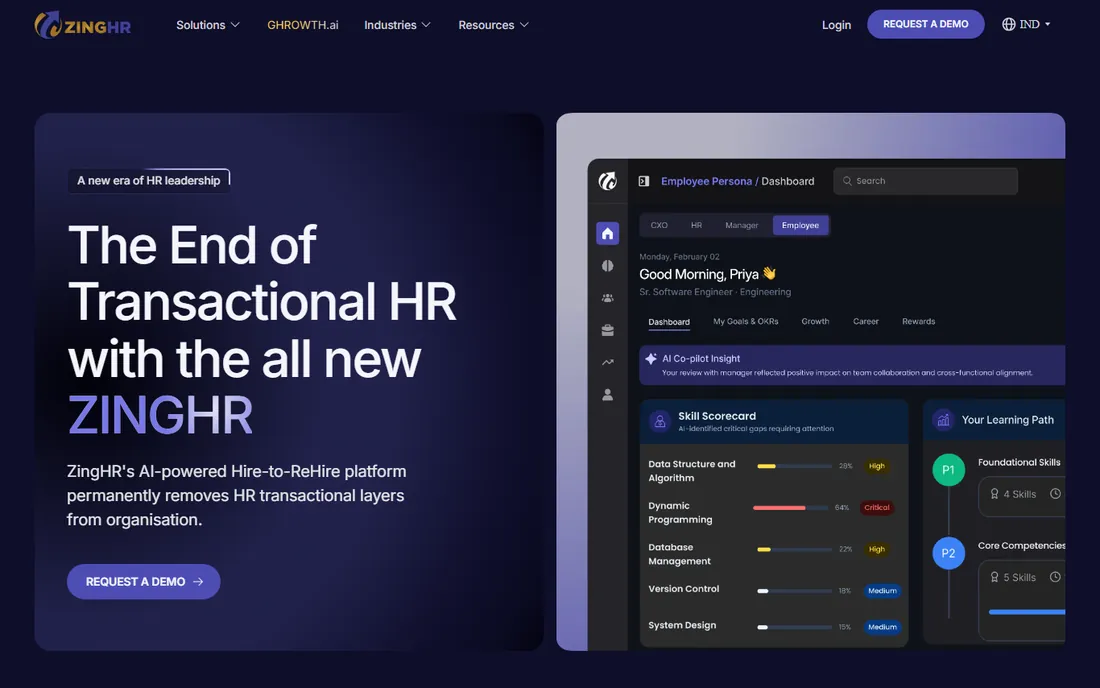Click the clock icon in 5 Skills card
The height and width of the screenshot is (688, 1100).
pyautogui.click(x=1055, y=576)
